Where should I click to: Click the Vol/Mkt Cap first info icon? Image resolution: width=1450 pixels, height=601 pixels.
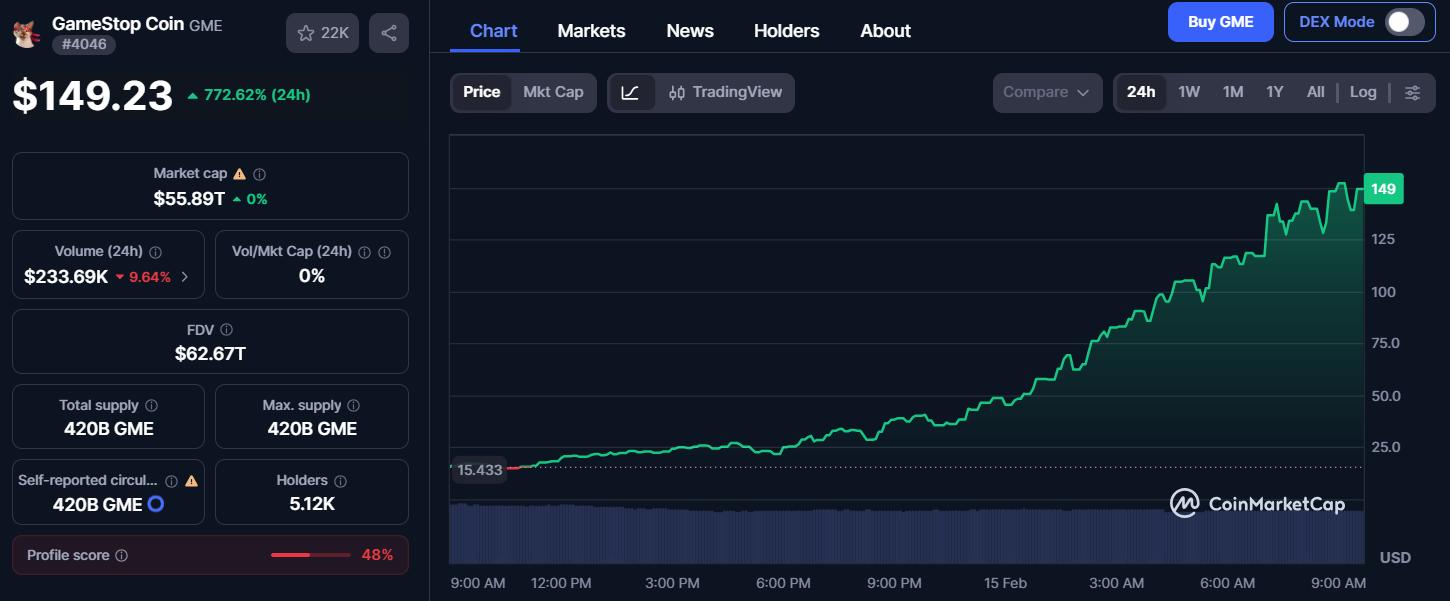(364, 252)
